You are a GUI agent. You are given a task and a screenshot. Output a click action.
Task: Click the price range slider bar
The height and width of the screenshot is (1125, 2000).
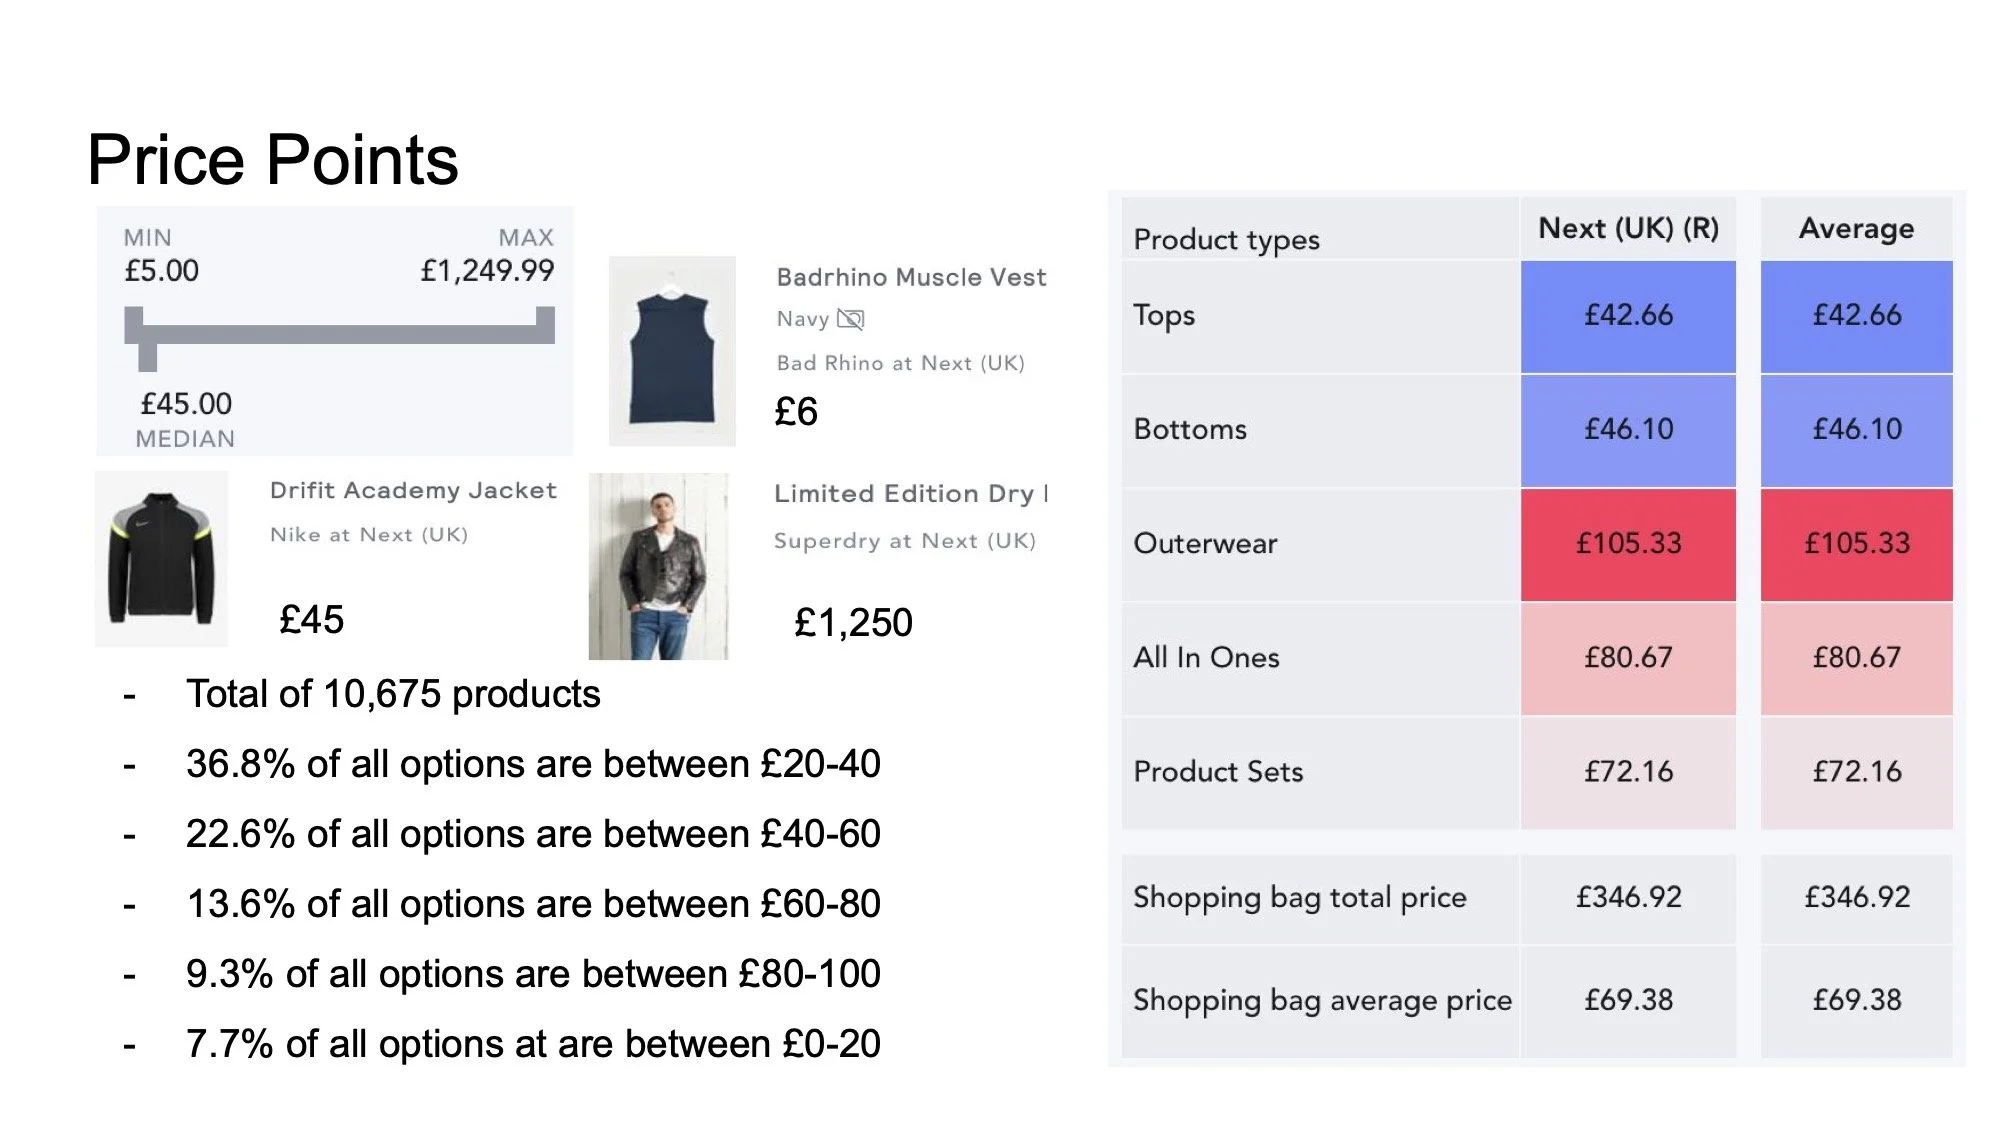(x=340, y=333)
